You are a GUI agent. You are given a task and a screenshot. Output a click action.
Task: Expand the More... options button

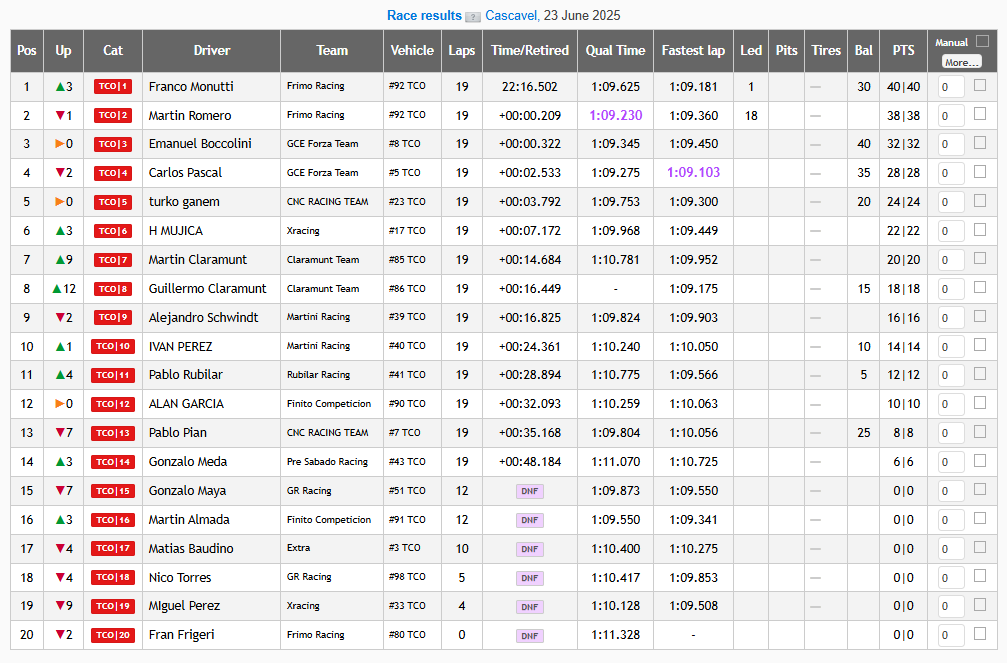[x=961, y=62]
